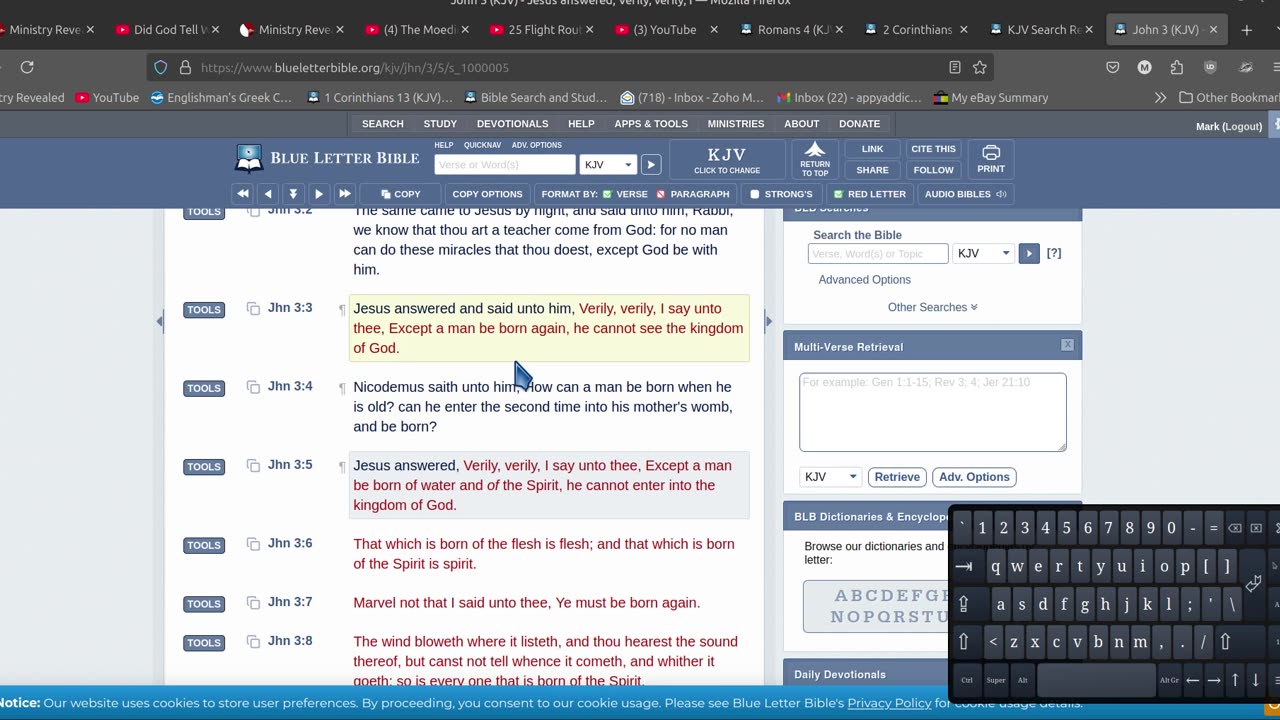
Task: Toggle Firefox reader view icon
Action: [x=954, y=67]
